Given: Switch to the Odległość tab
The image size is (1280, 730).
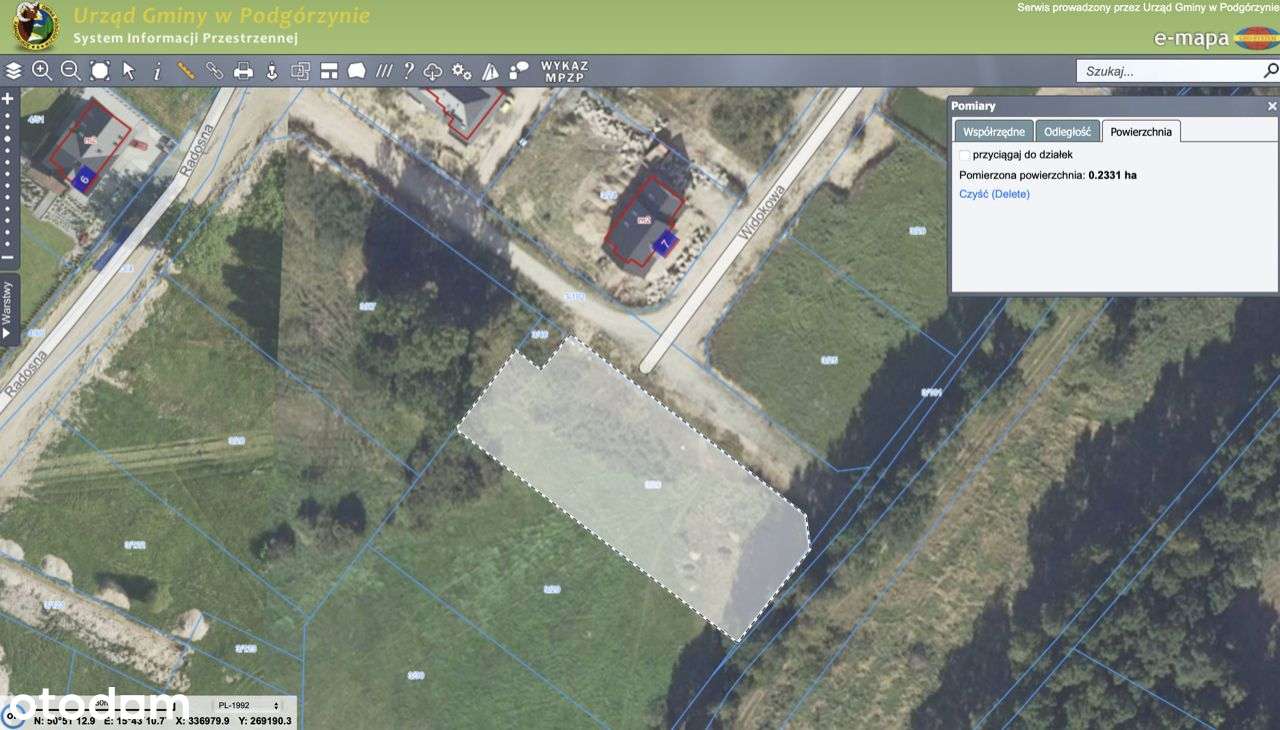Looking at the screenshot, I should point(1067,131).
